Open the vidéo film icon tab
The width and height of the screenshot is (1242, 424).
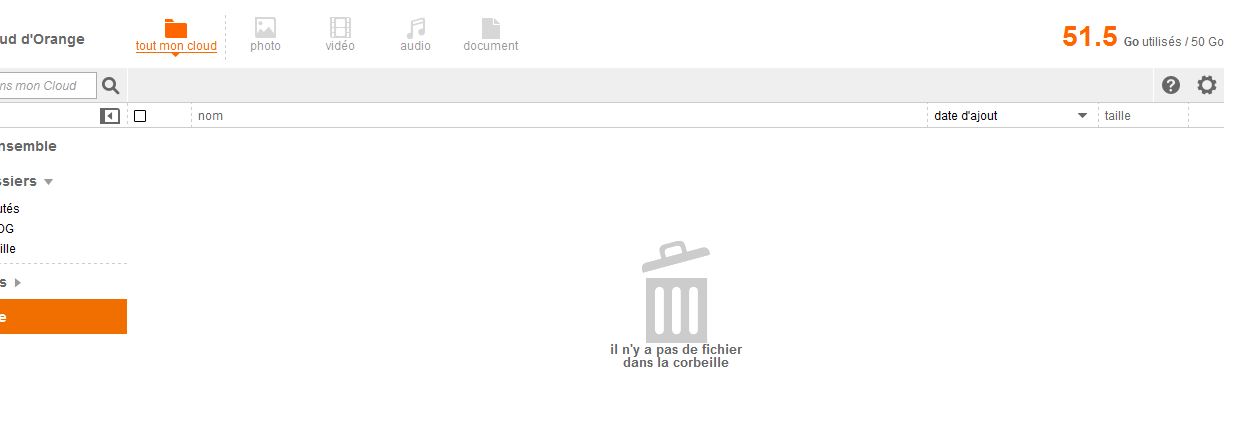point(340,36)
